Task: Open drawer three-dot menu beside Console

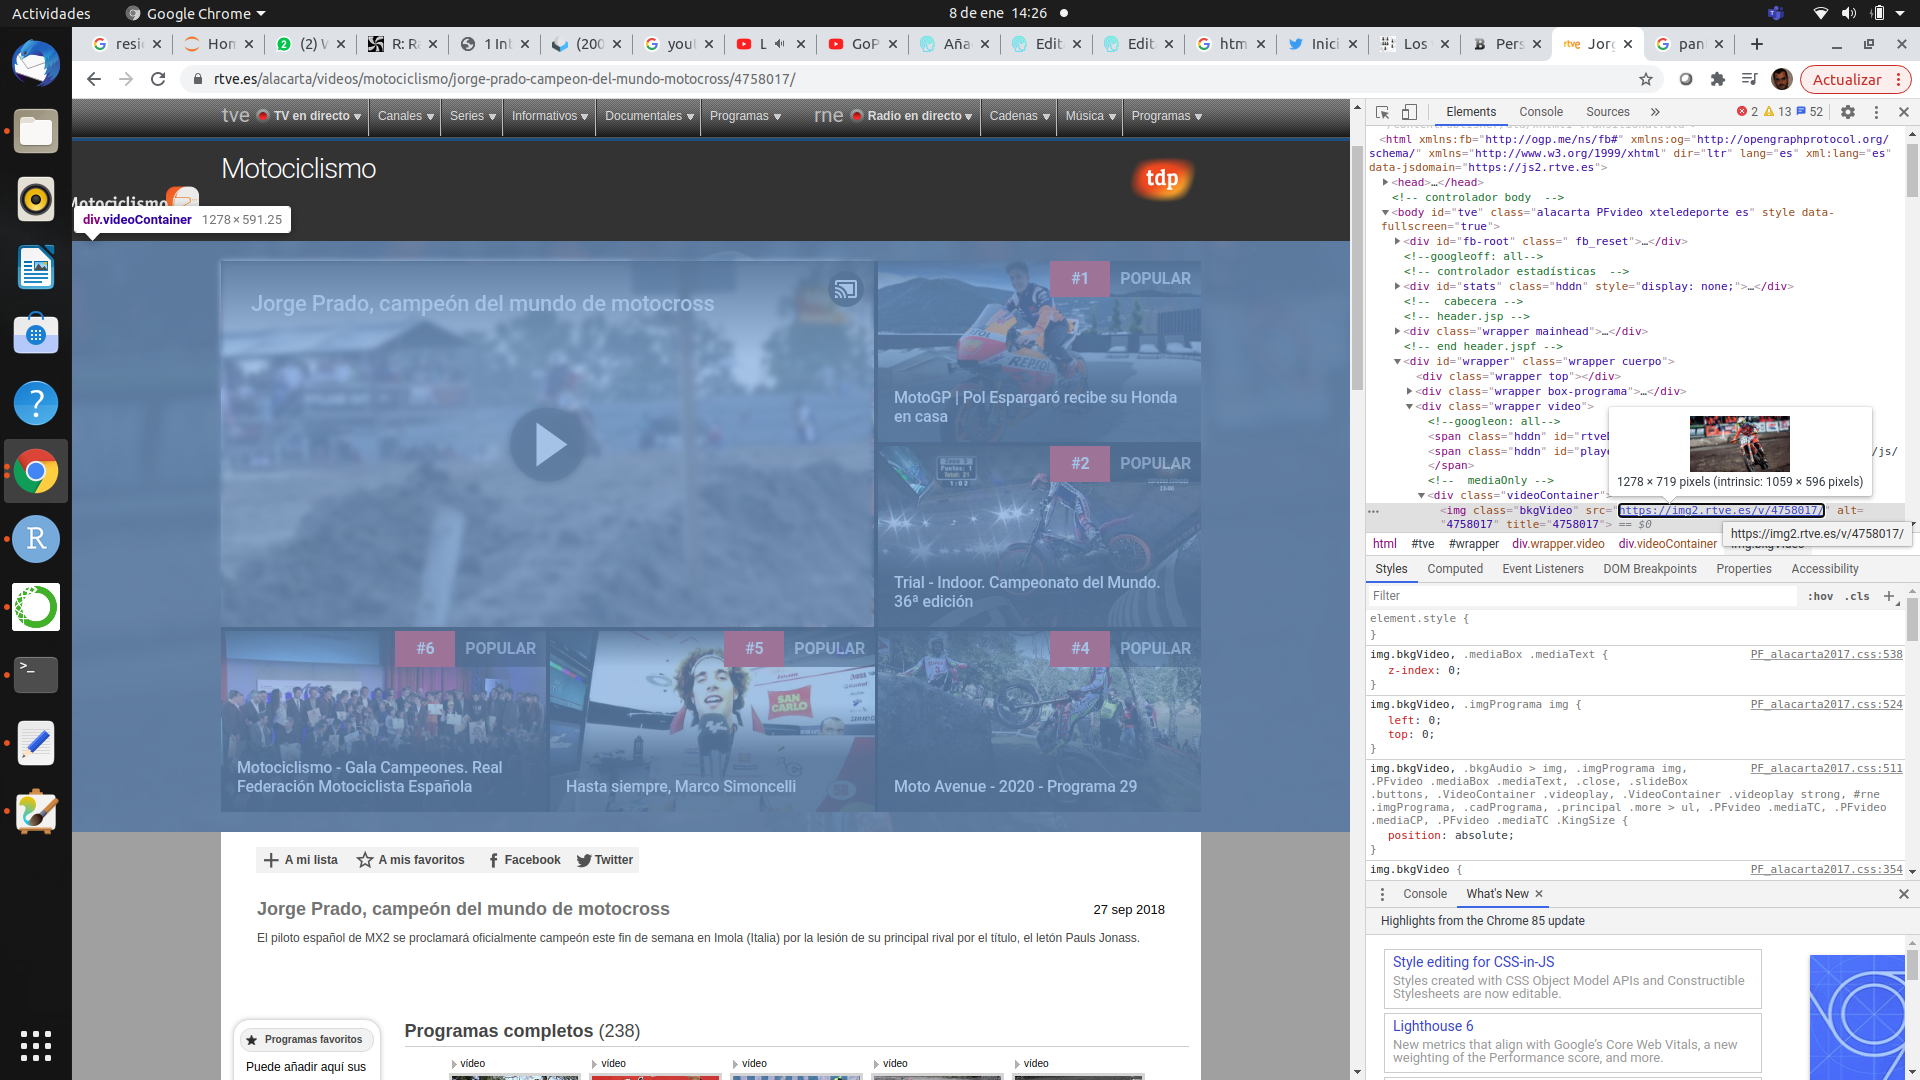Action: (1383, 894)
